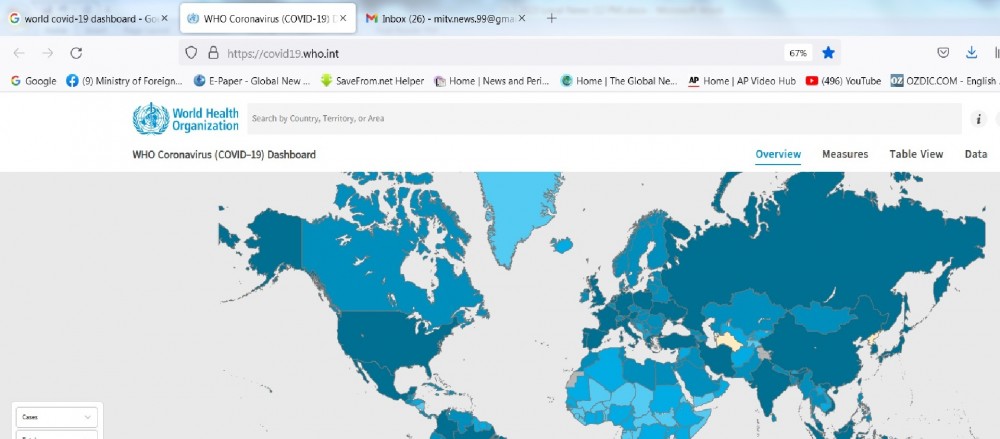The height and width of the screenshot is (439, 1000).
Task: Click the info icon beside search bar
Action: pos(979,119)
